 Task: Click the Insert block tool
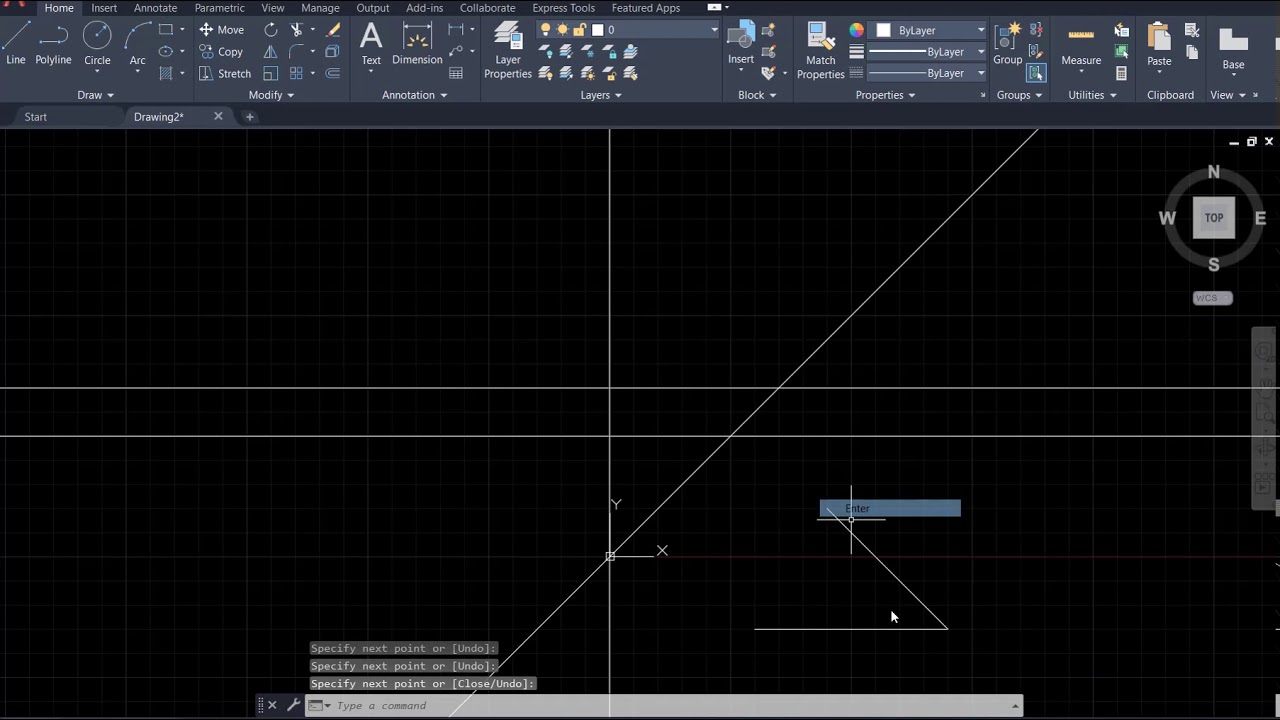pos(741,44)
